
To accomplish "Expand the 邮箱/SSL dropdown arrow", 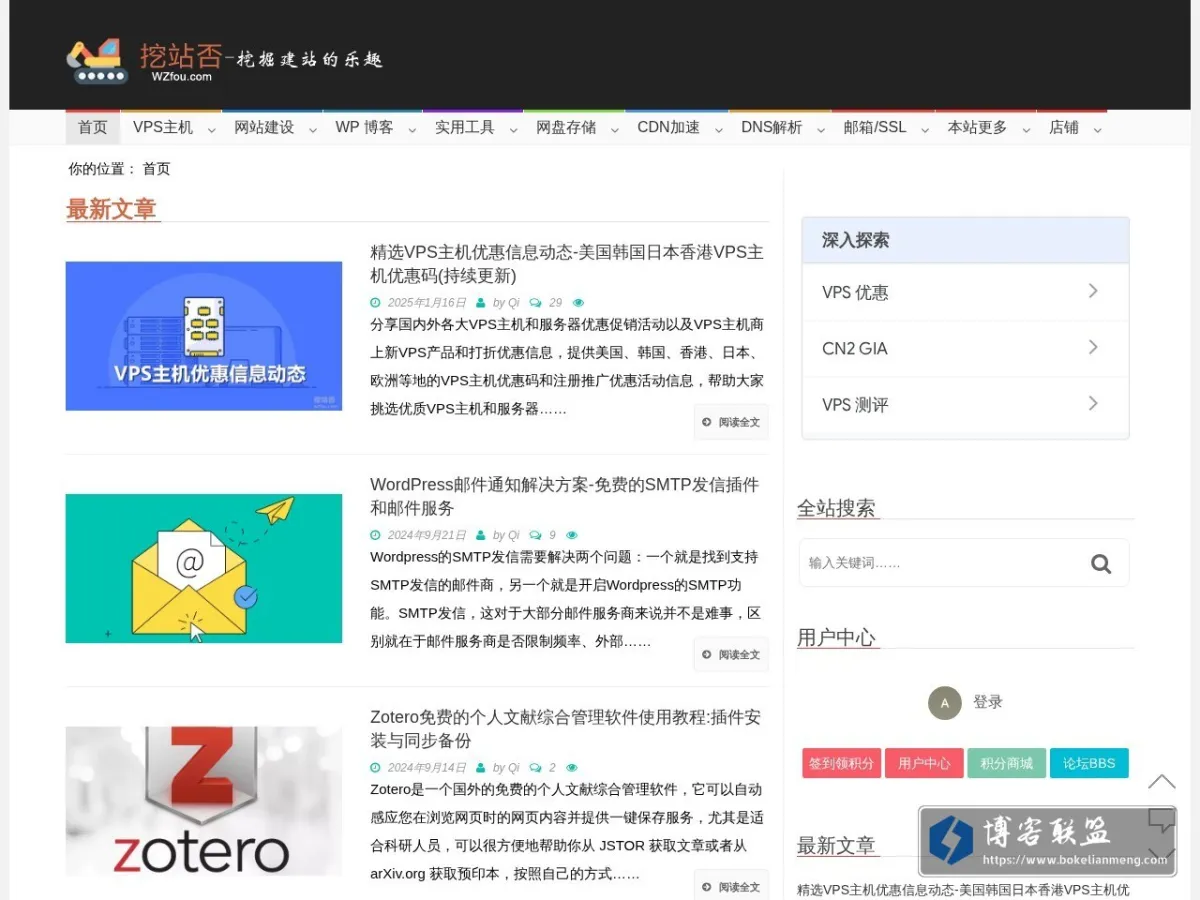I will click(x=925, y=130).
